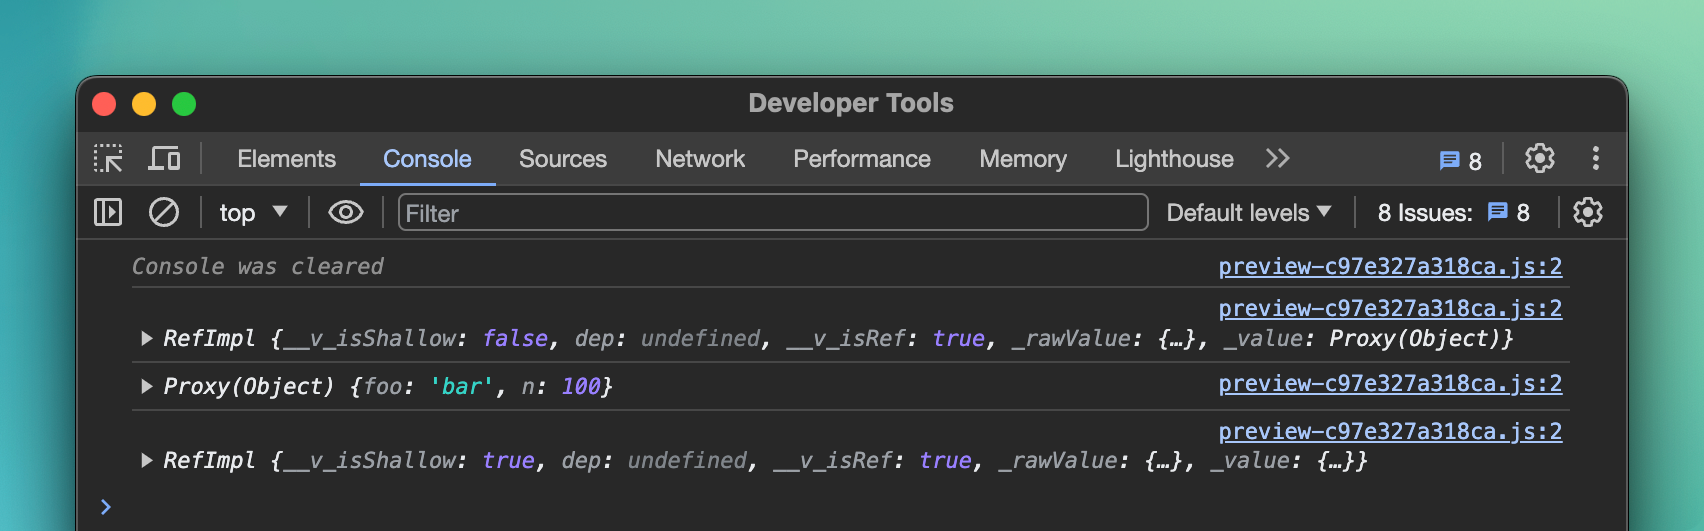Open the 8 Issues link in the console toolbar
The image size is (1704, 531).
click(1453, 213)
